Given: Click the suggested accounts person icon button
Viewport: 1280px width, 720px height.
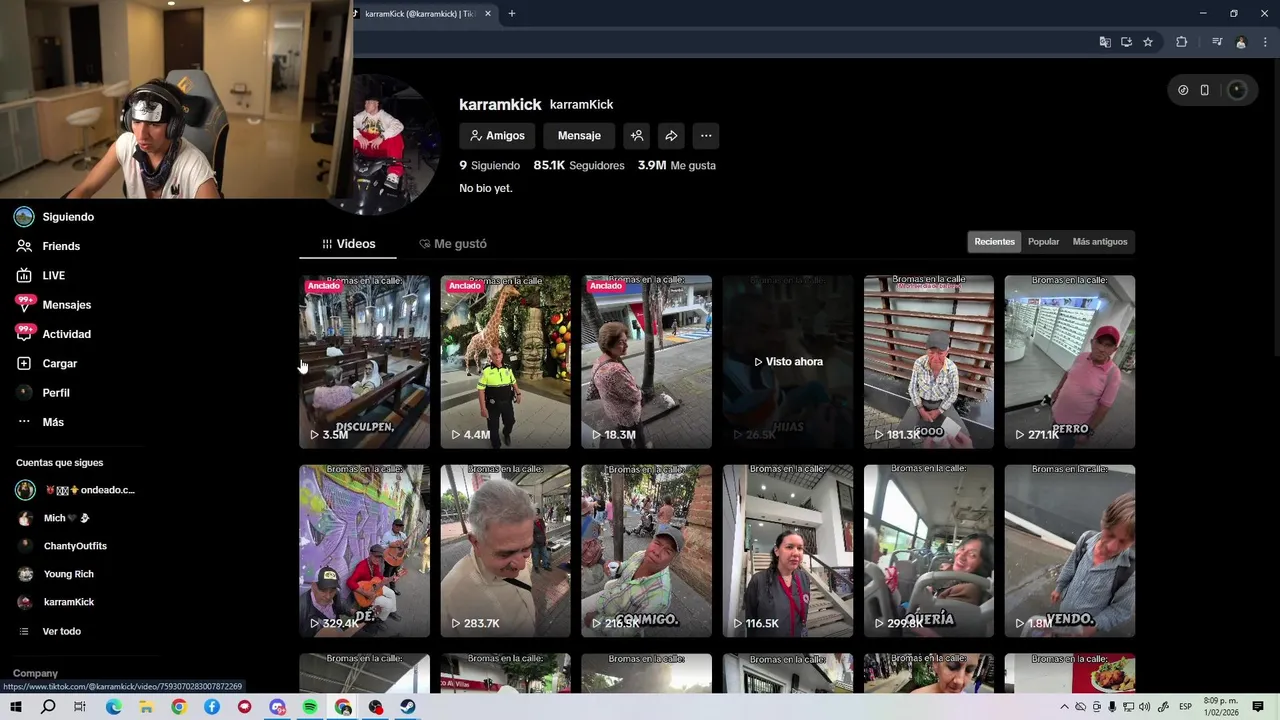Looking at the screenshot, I should tap(637, 136).
